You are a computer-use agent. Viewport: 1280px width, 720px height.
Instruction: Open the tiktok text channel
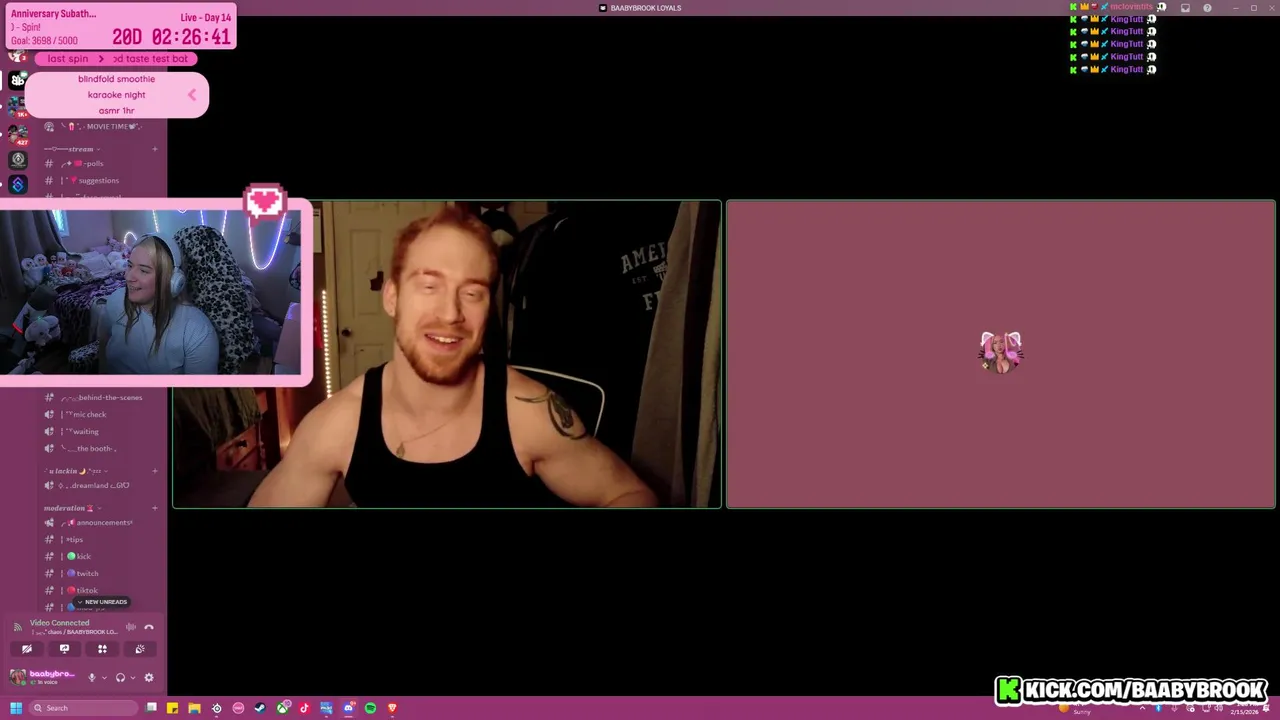pyautogui.click(x=99, y=590)
